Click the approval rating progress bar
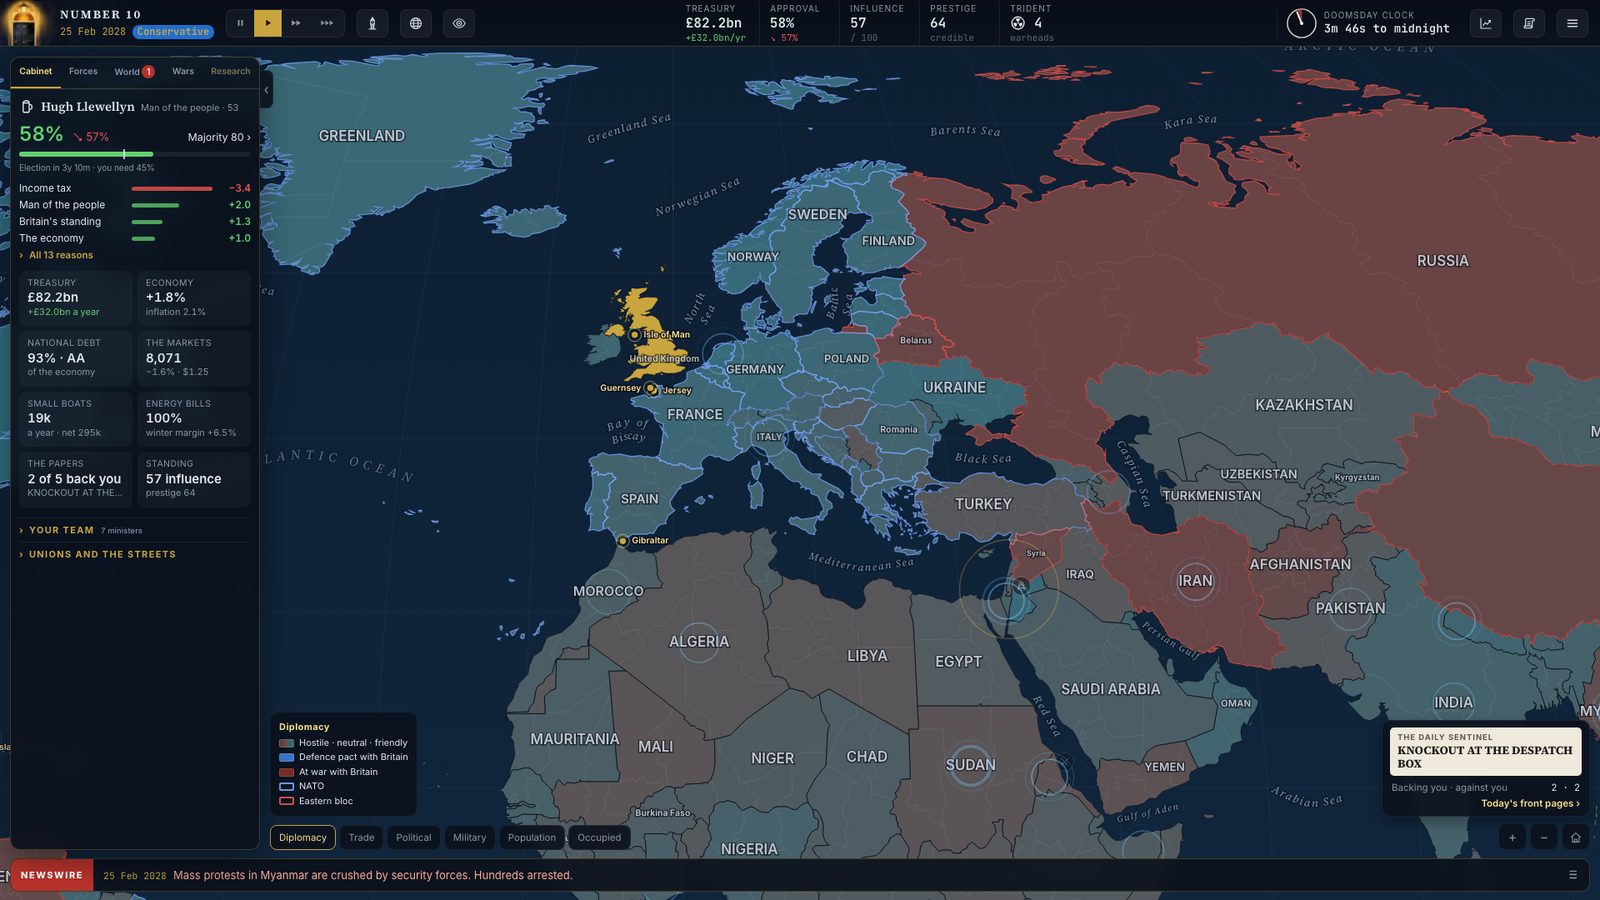1600x900 pixels. (x=135, y=154)
